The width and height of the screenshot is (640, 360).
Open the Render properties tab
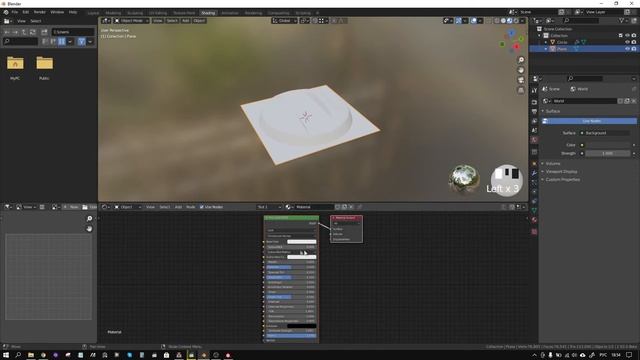[x=534, y=102]
